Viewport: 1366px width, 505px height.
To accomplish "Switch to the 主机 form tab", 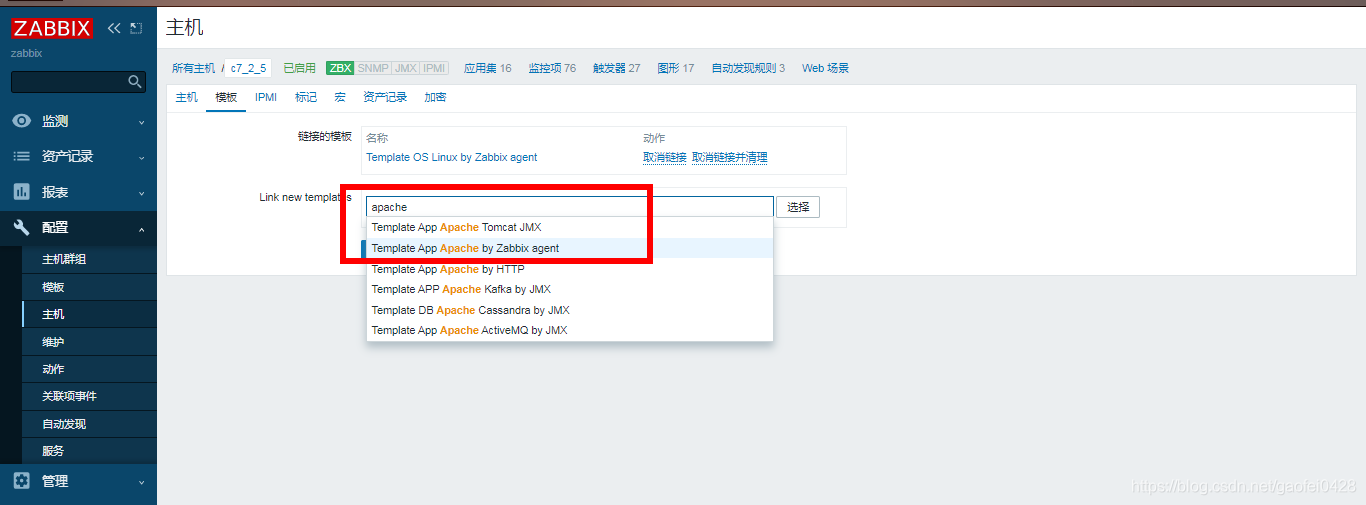I will pyautogui.click(x=187, y=97).
